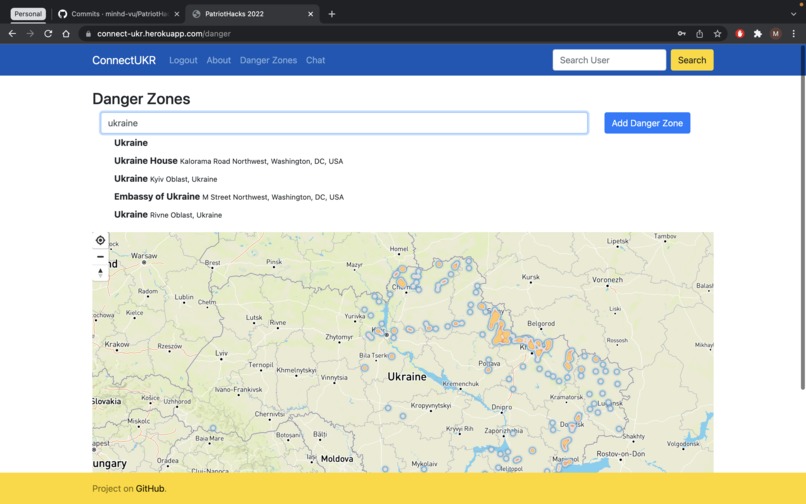This screenshot has width=806, height=504.
Task: Focus the Search User field
Action: 609,60
